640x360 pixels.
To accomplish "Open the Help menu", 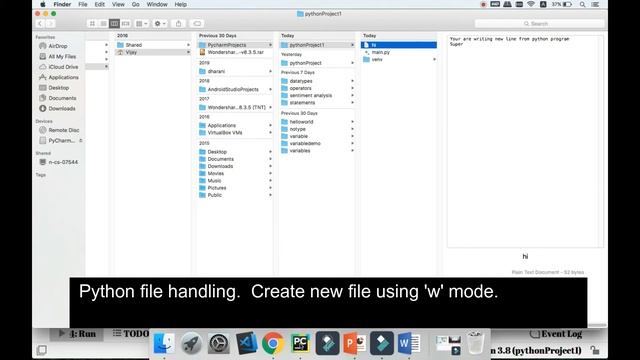I will [180, 4].
